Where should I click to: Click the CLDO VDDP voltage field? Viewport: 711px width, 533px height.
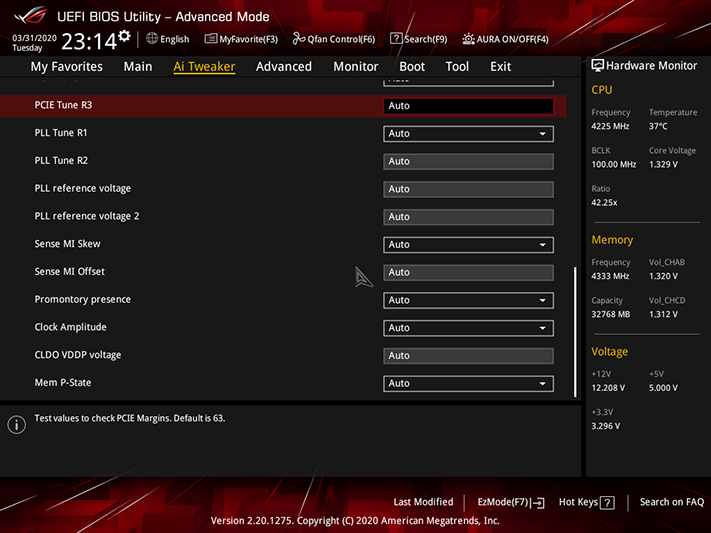coord(468,356)
